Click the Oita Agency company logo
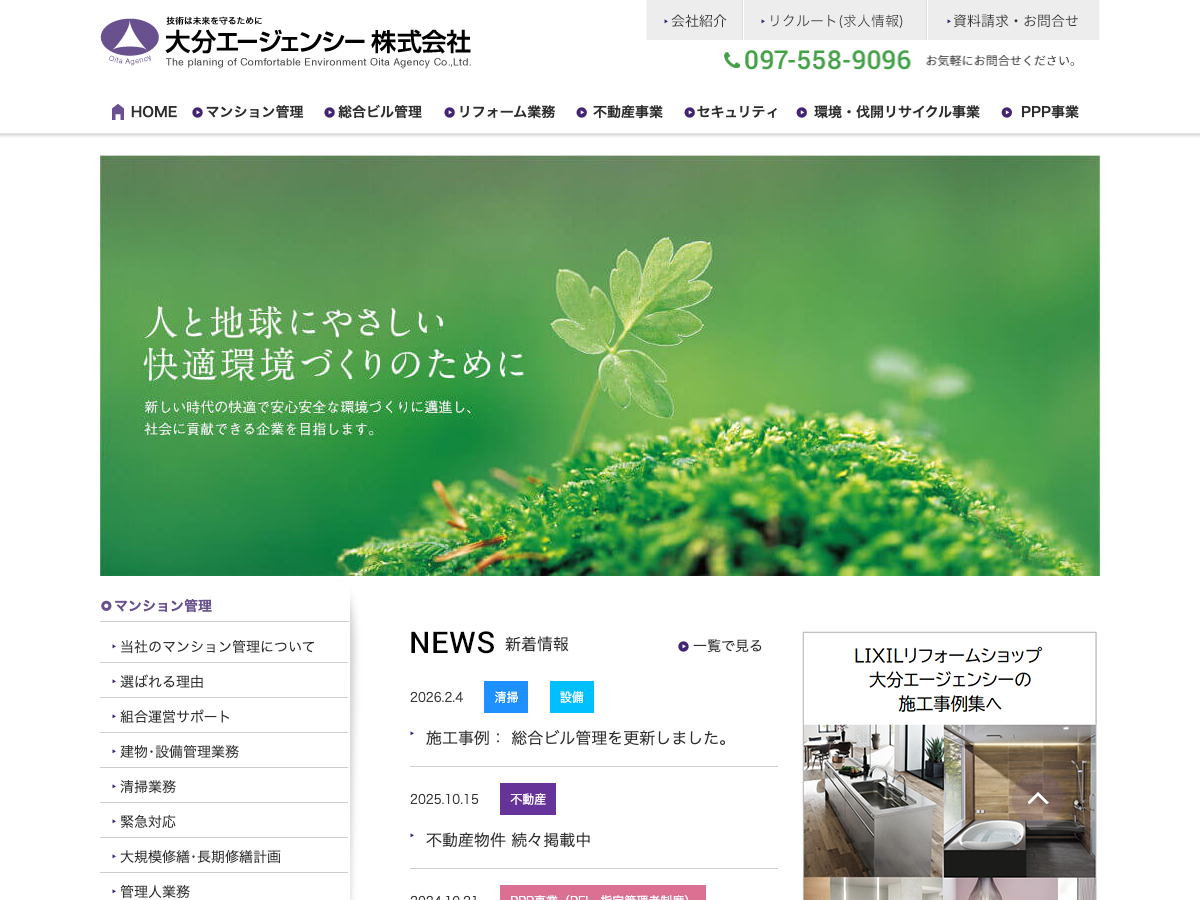Image resolution: width=1200 pixels, height=900 pixels. click(x=286, y=42)
